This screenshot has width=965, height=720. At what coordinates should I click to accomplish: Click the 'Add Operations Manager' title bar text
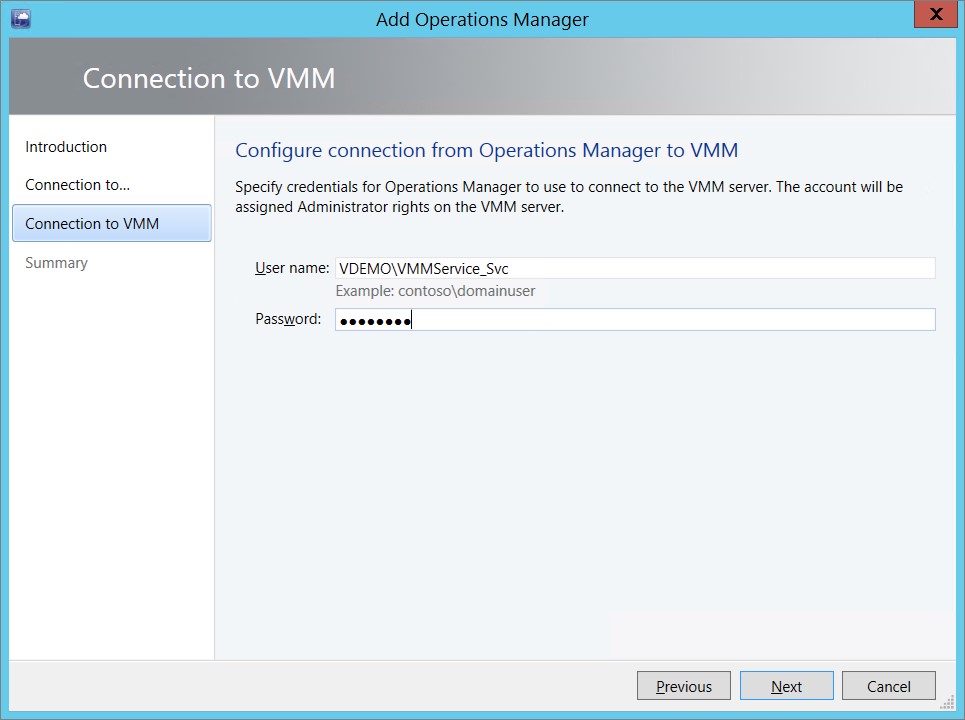click(482, 20)
